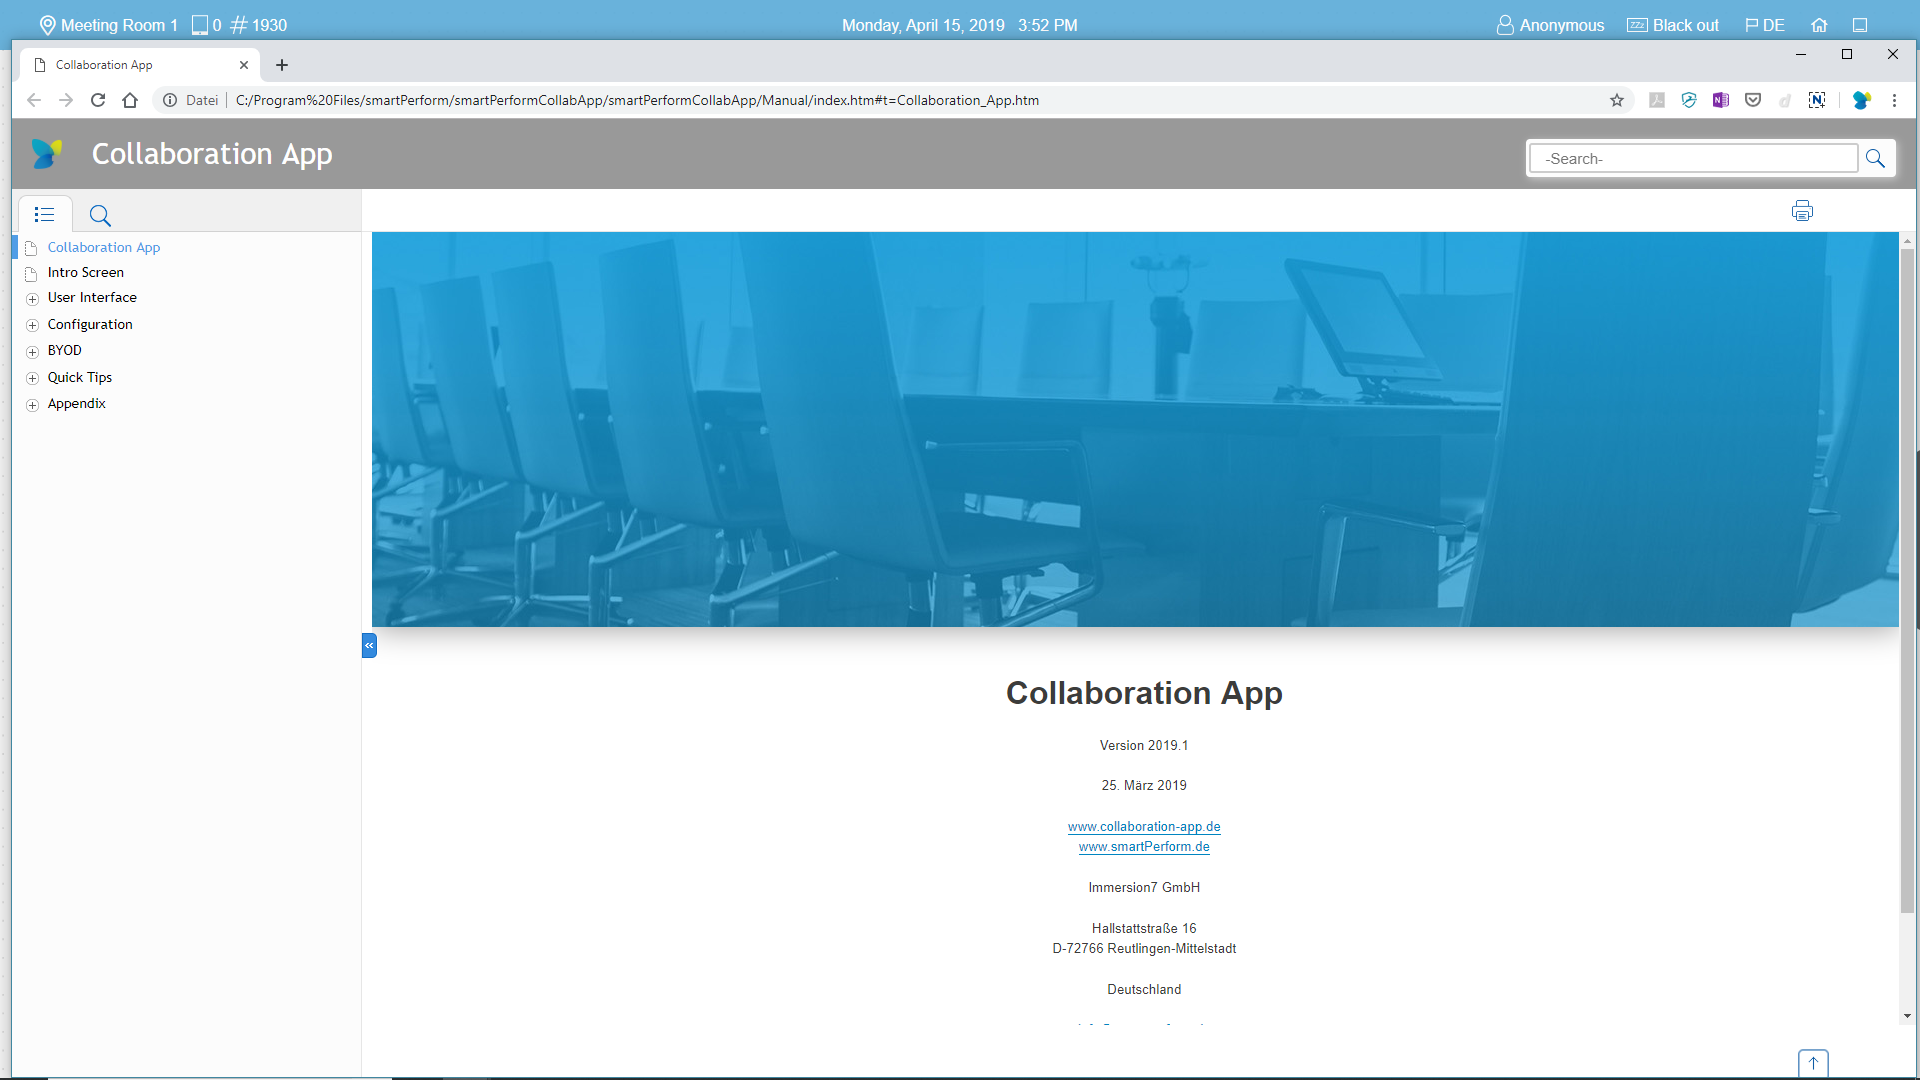Image resolution: width=1920 pixels, height=1080 pixels.
Task: Expand the Quick Tips section
Action: 32,379
